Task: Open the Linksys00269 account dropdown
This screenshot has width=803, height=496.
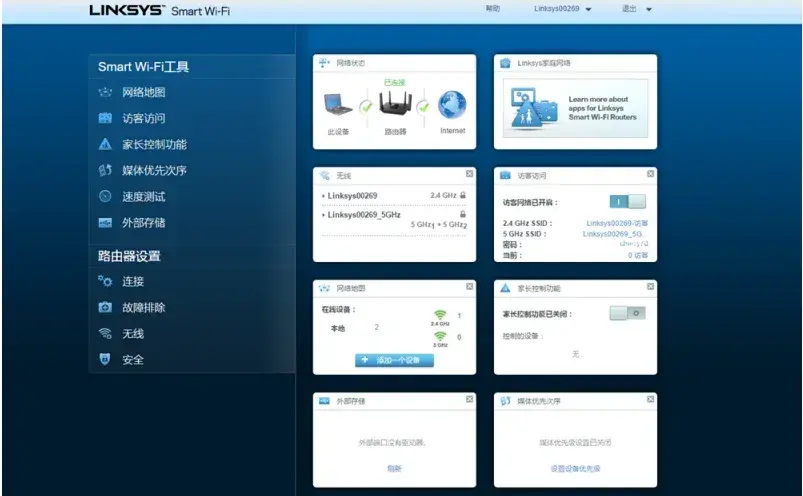Action: (x=562, y=9)
